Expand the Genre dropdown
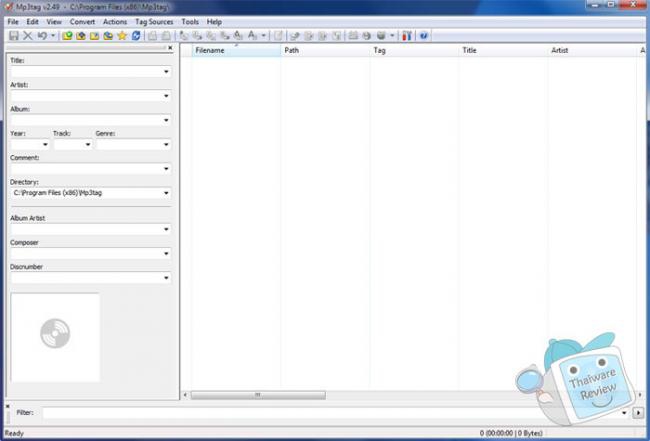The height and width of the screenshot is (441, 650). [166, 145]
